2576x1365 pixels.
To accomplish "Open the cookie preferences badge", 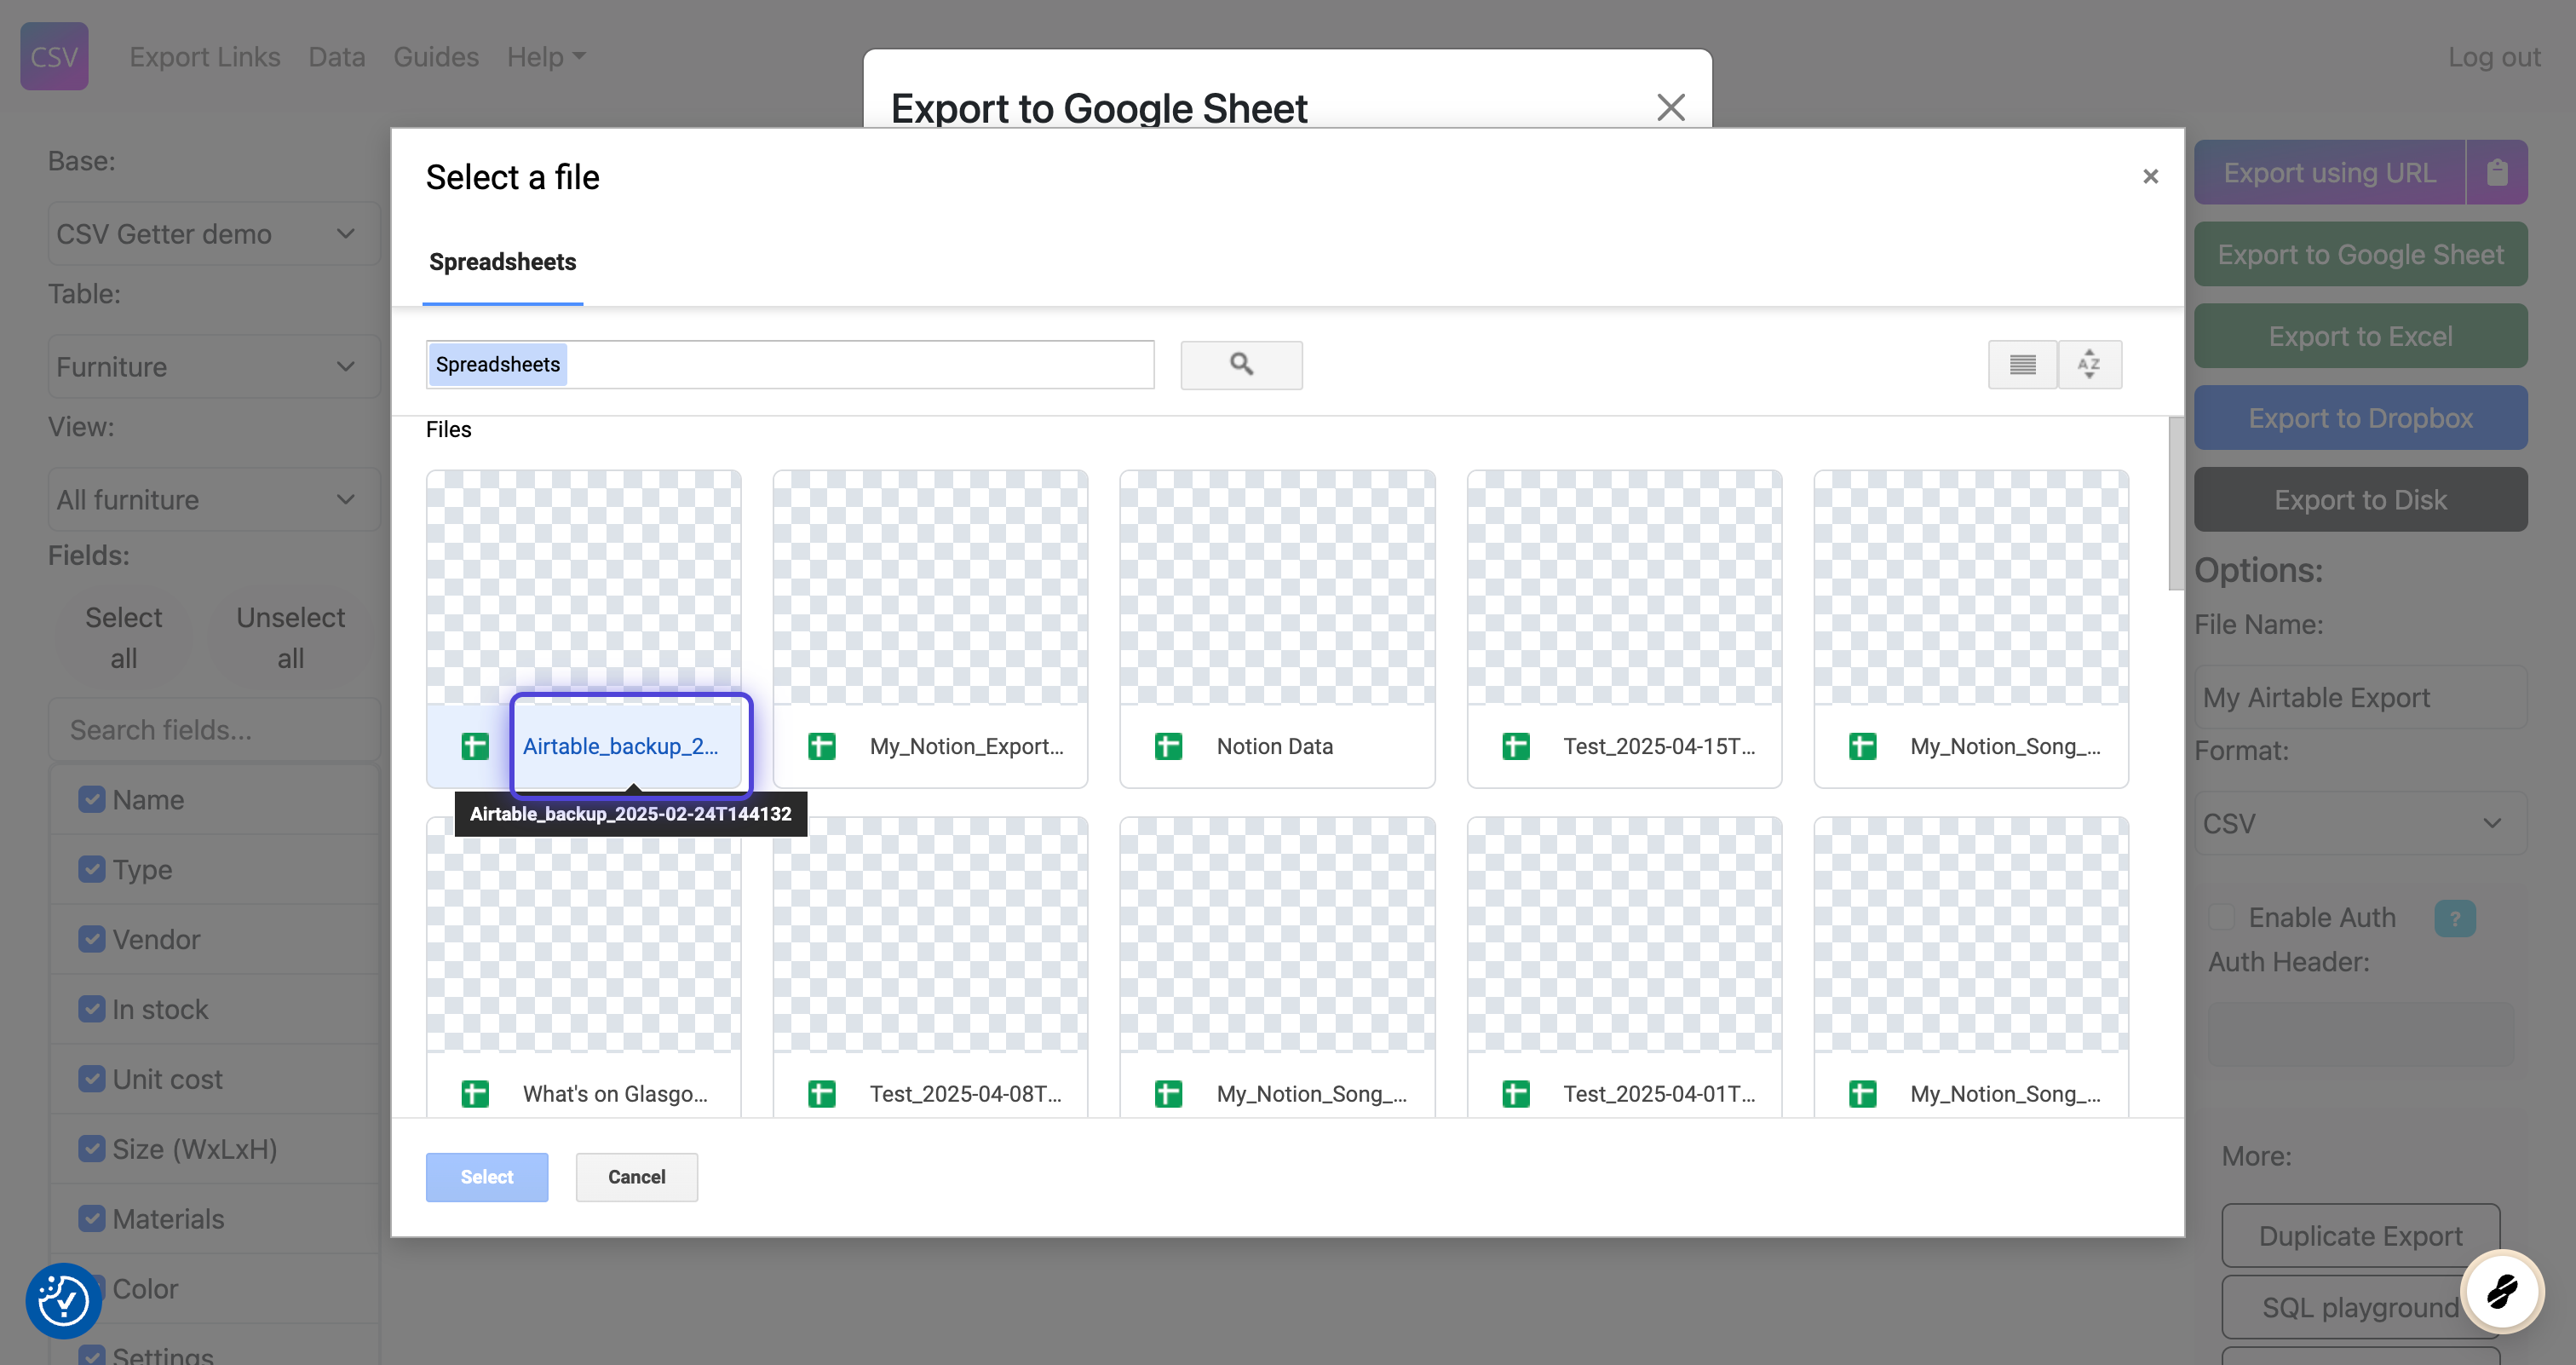I will tap(63, 1300).
